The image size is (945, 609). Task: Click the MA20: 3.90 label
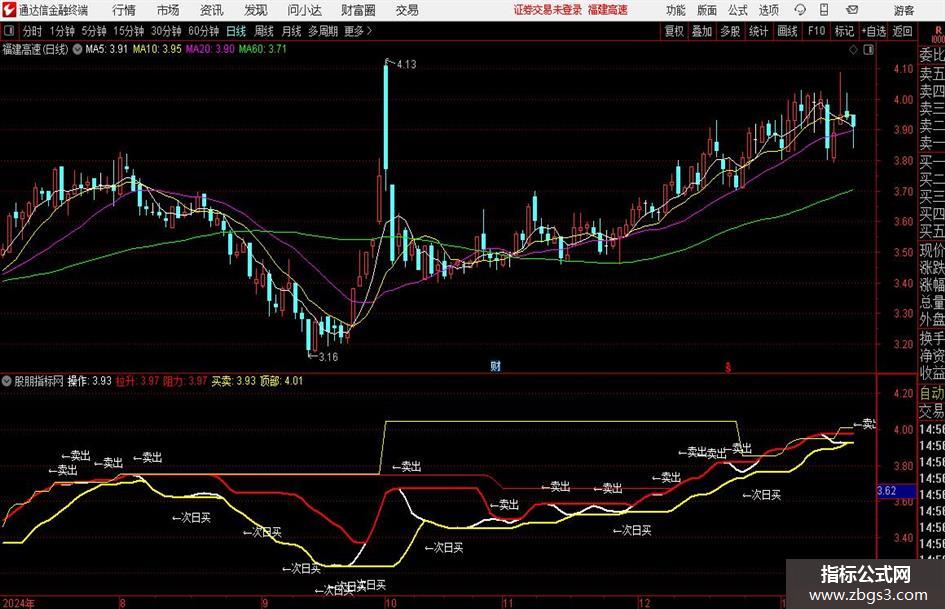point(210,49)
